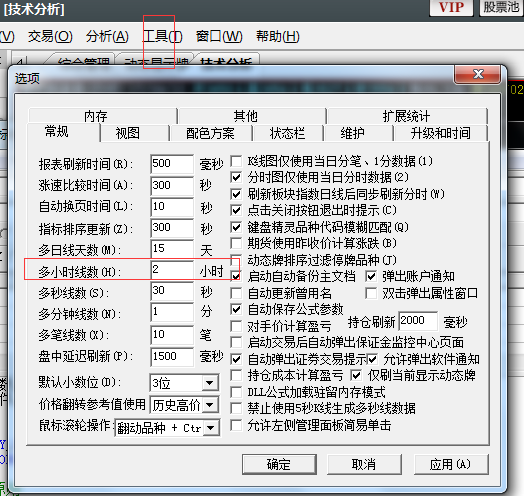Viewport: 524px width, 496px height.
Task: Click the 多秒线数 input field
Action: point(172,291)
